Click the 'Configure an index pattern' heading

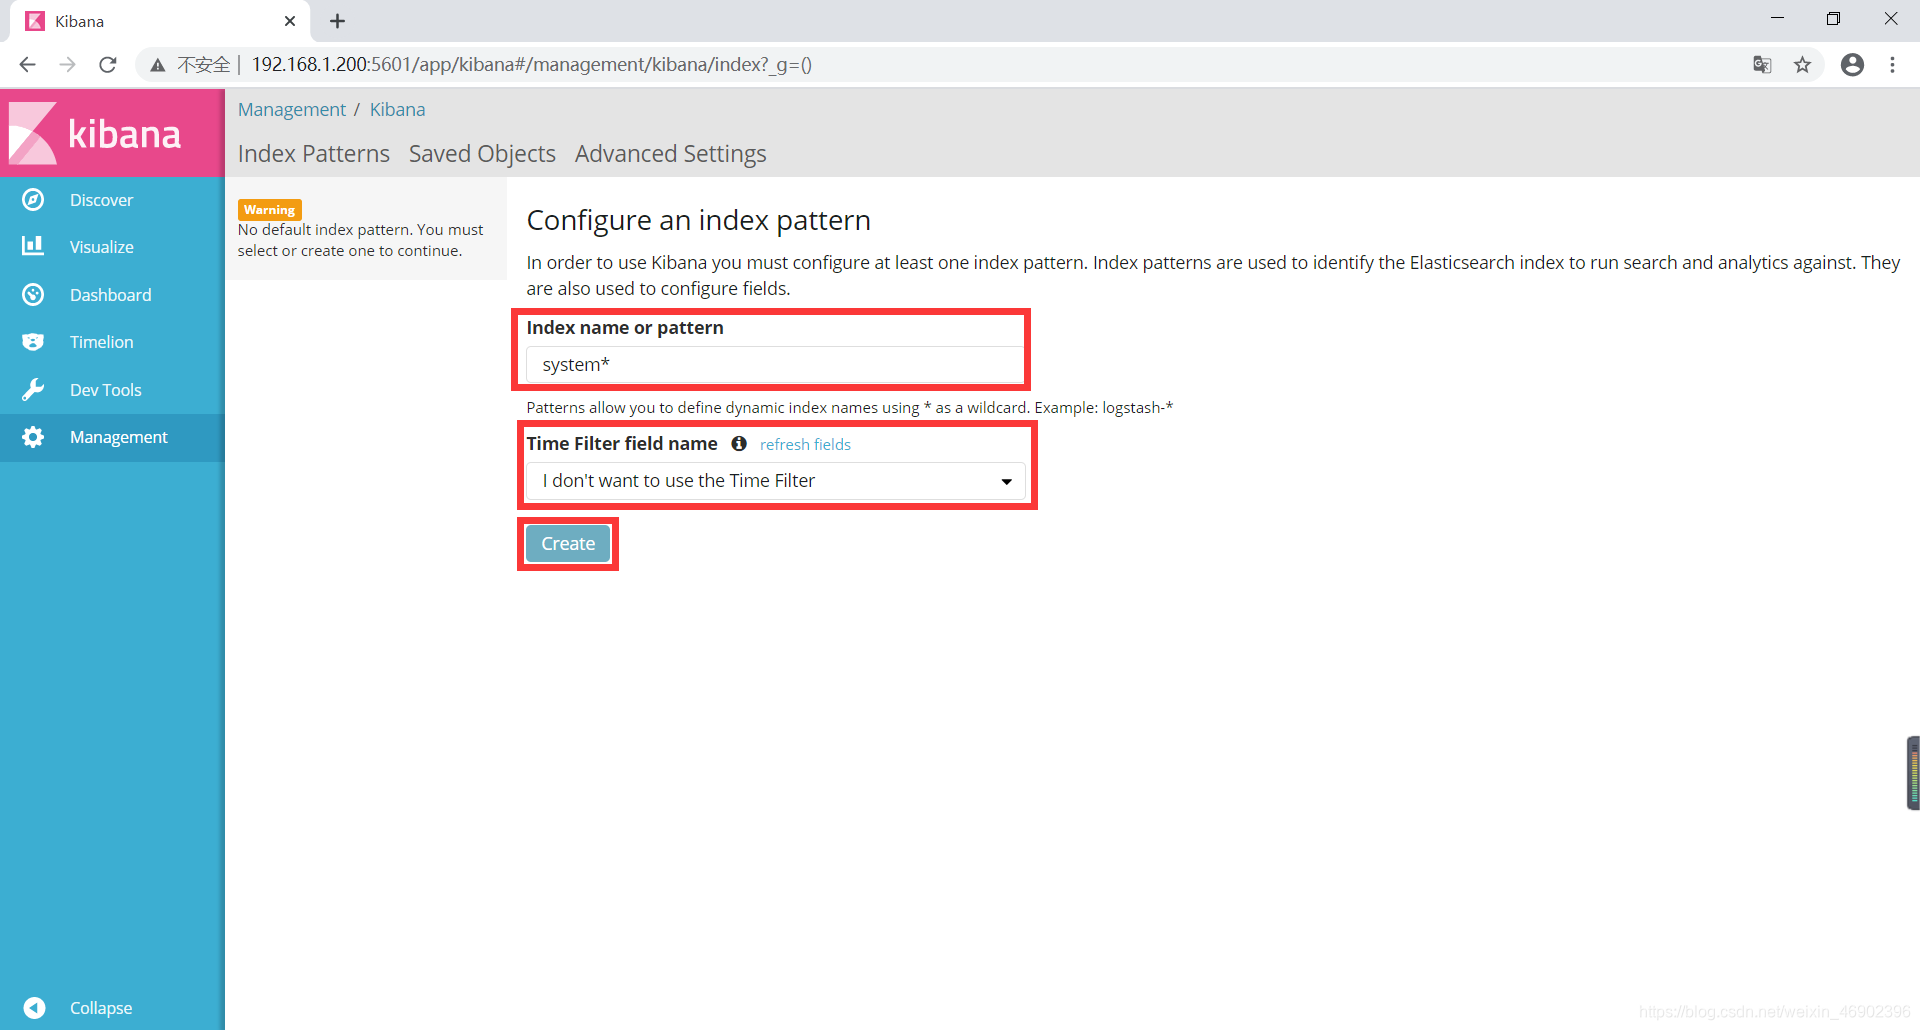pos(699,220)
